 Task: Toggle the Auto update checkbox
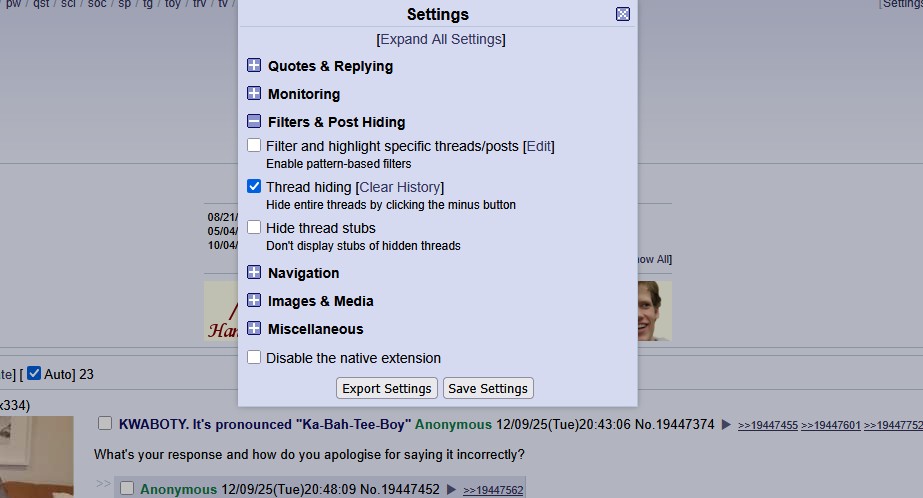[34, 373]
